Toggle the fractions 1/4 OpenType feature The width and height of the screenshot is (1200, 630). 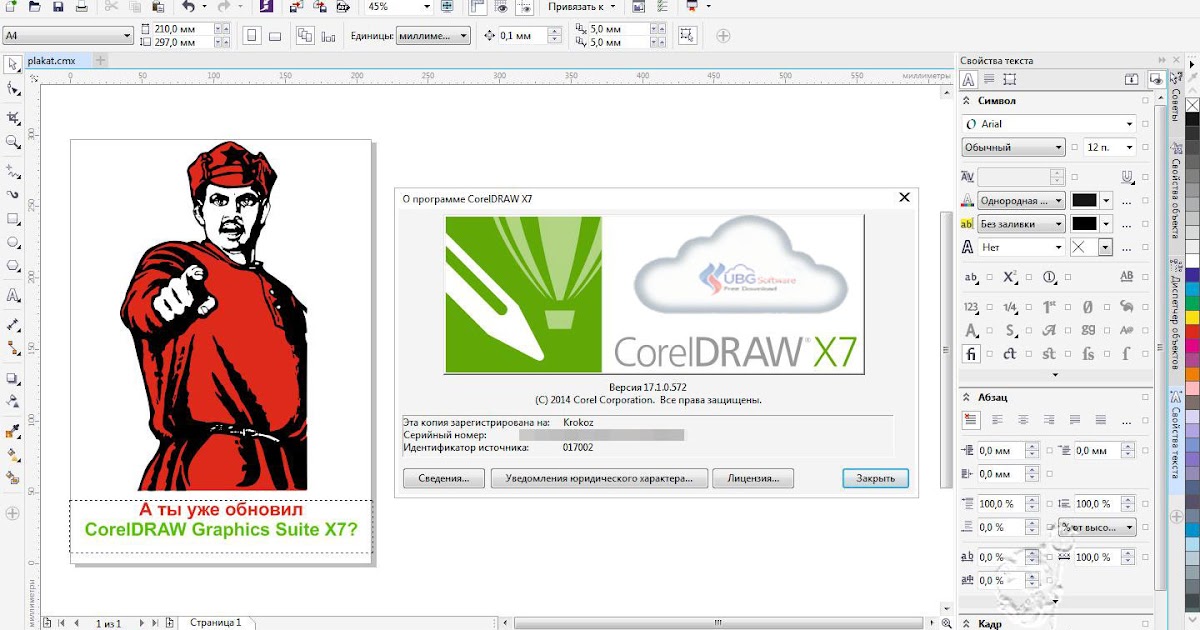pos(1010,307)
